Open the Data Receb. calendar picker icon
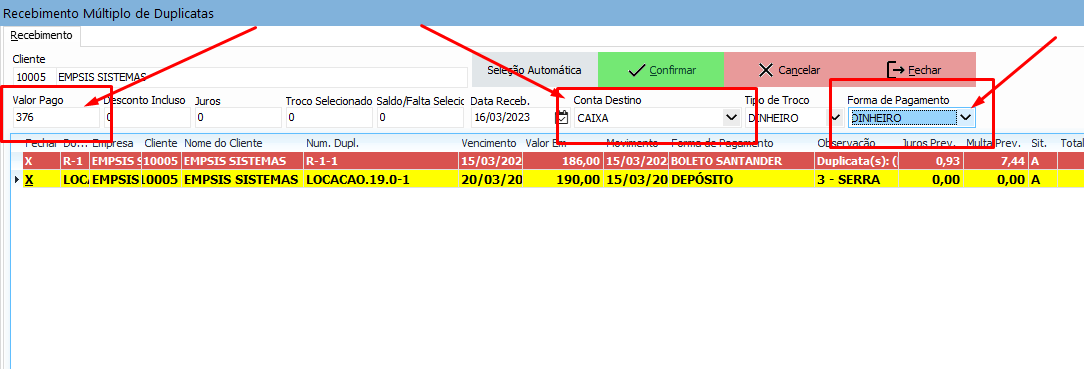This screenshot has width=1084, height=369. click(562, 117)
